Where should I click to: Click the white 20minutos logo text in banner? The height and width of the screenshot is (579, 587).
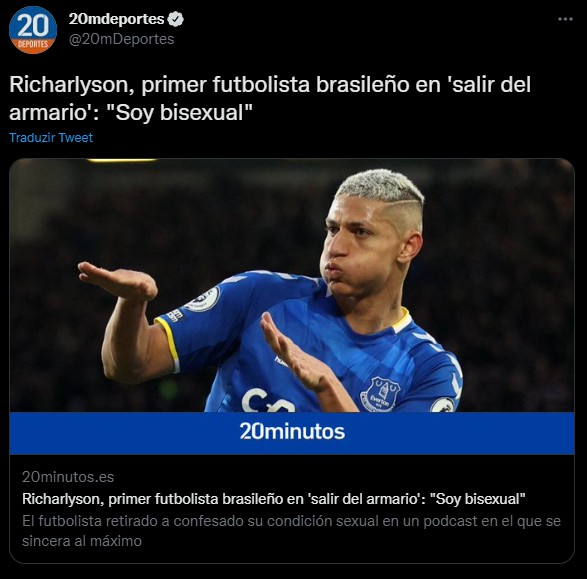(x=292, y=432)
